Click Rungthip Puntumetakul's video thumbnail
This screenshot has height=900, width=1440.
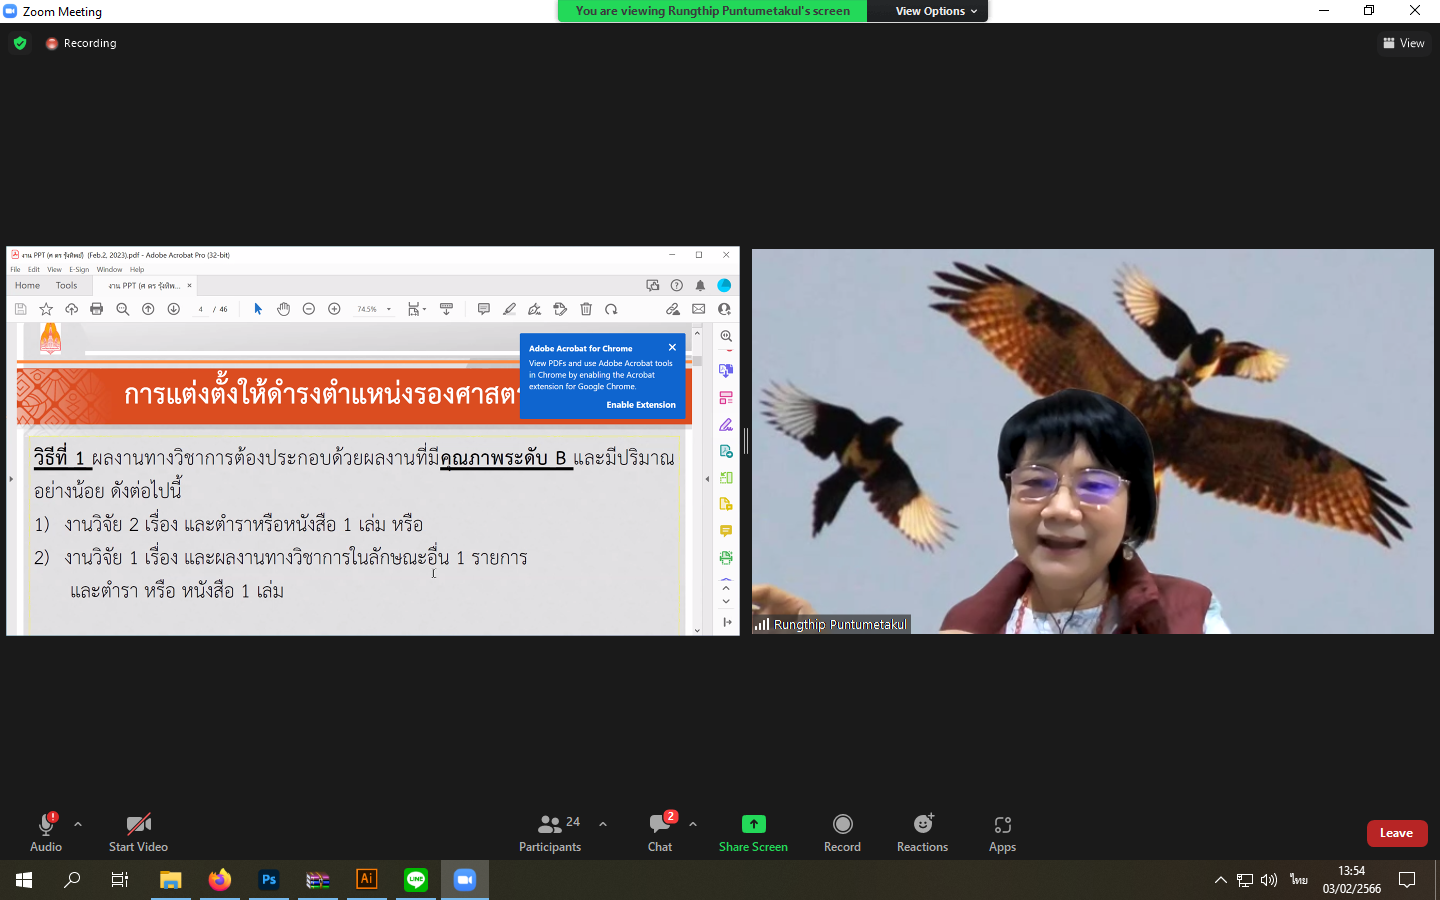tap(1092, 441)
